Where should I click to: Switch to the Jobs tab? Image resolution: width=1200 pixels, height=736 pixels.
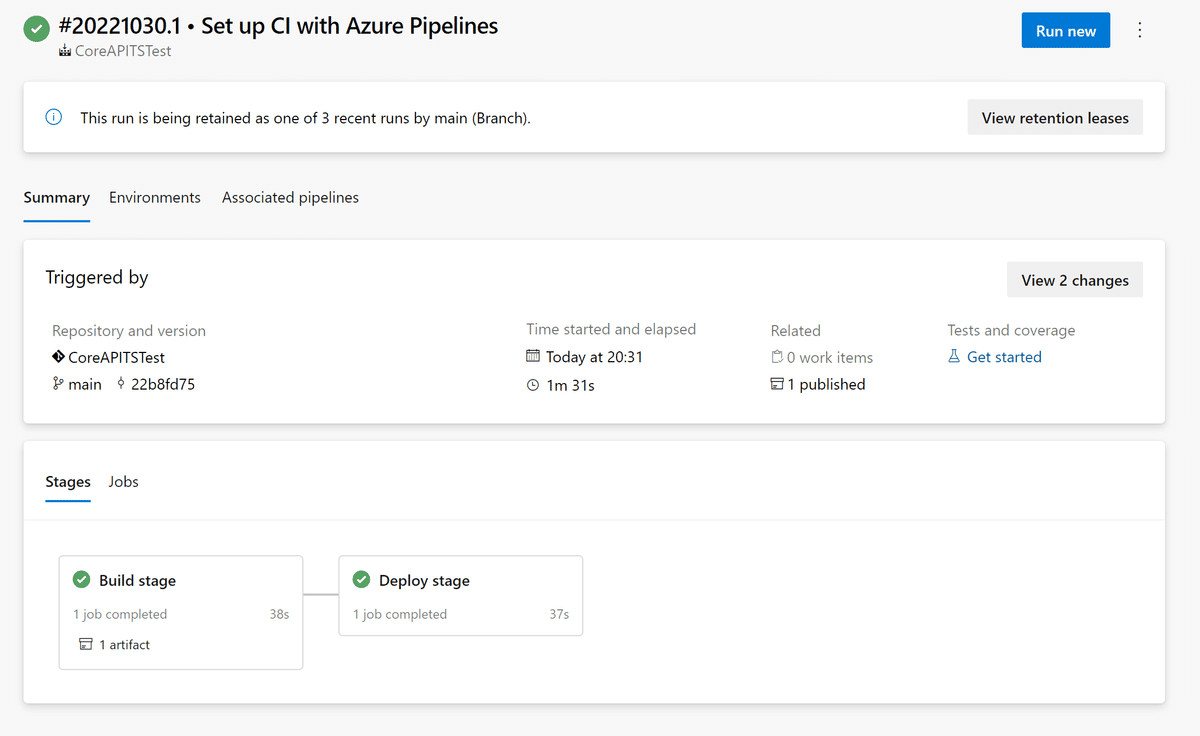tap(122, 482)
